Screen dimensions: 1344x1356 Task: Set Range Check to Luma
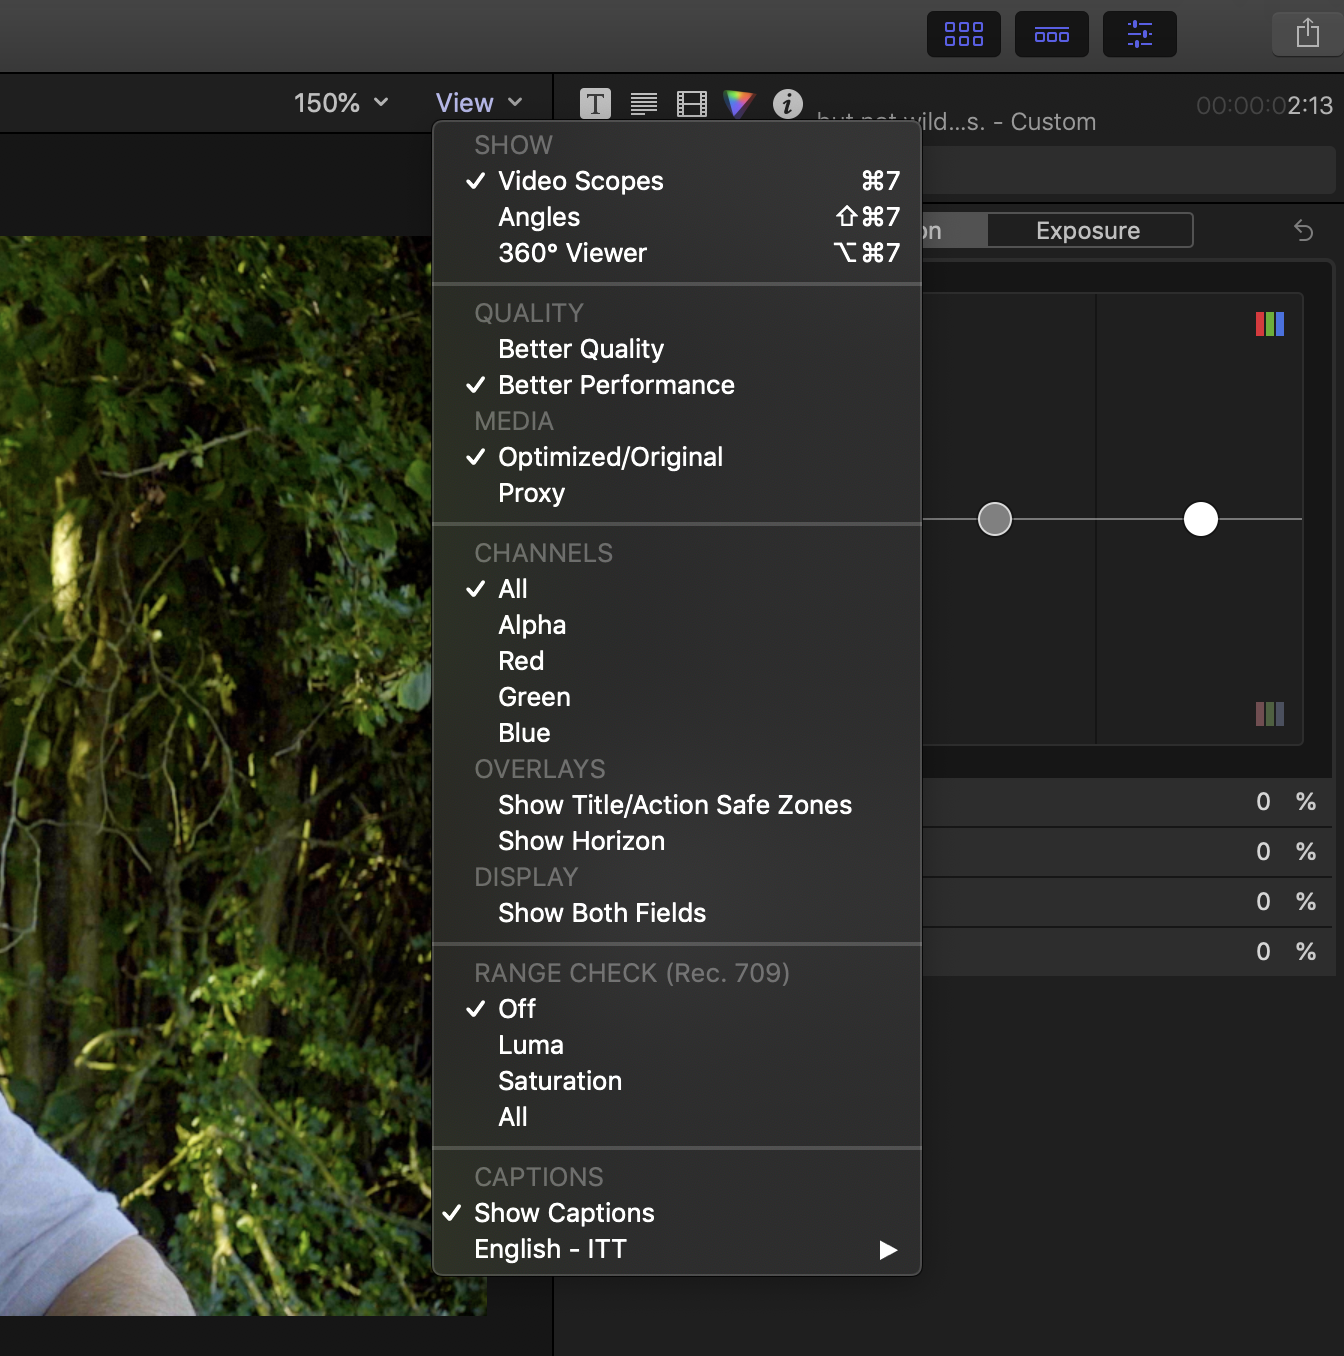[677, 1045]
